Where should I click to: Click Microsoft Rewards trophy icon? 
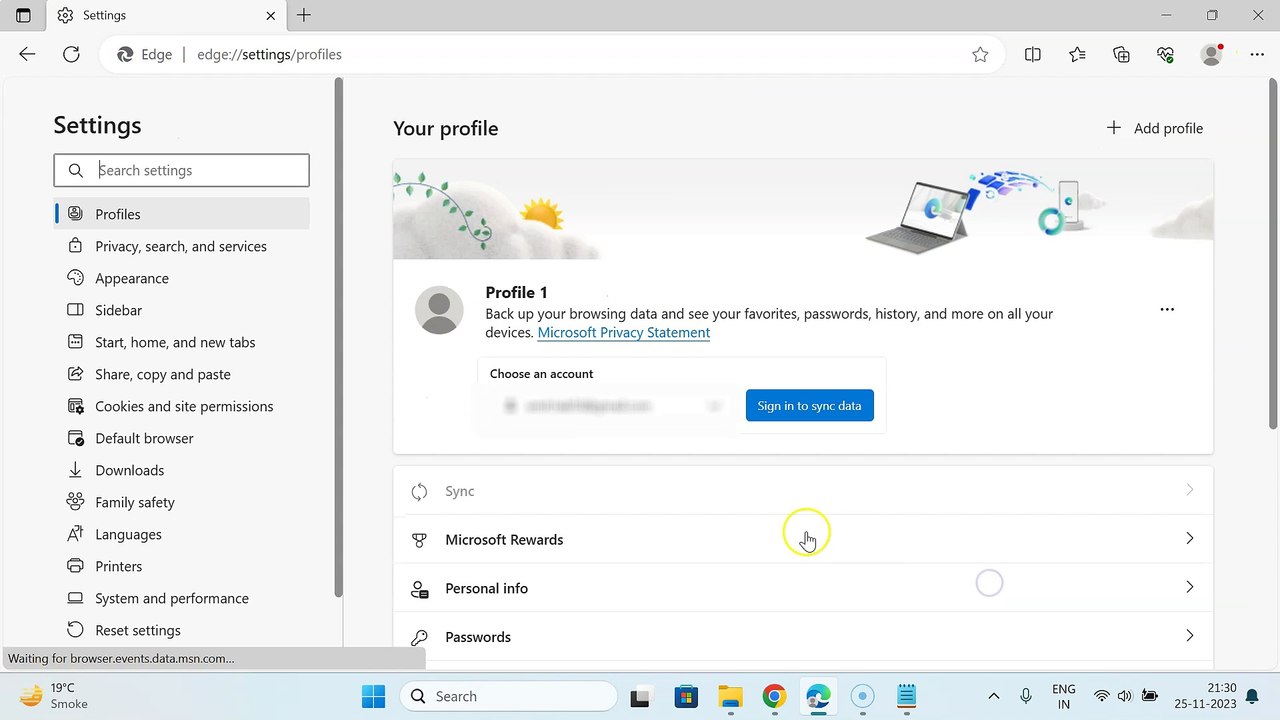click(x=420, y=540)
